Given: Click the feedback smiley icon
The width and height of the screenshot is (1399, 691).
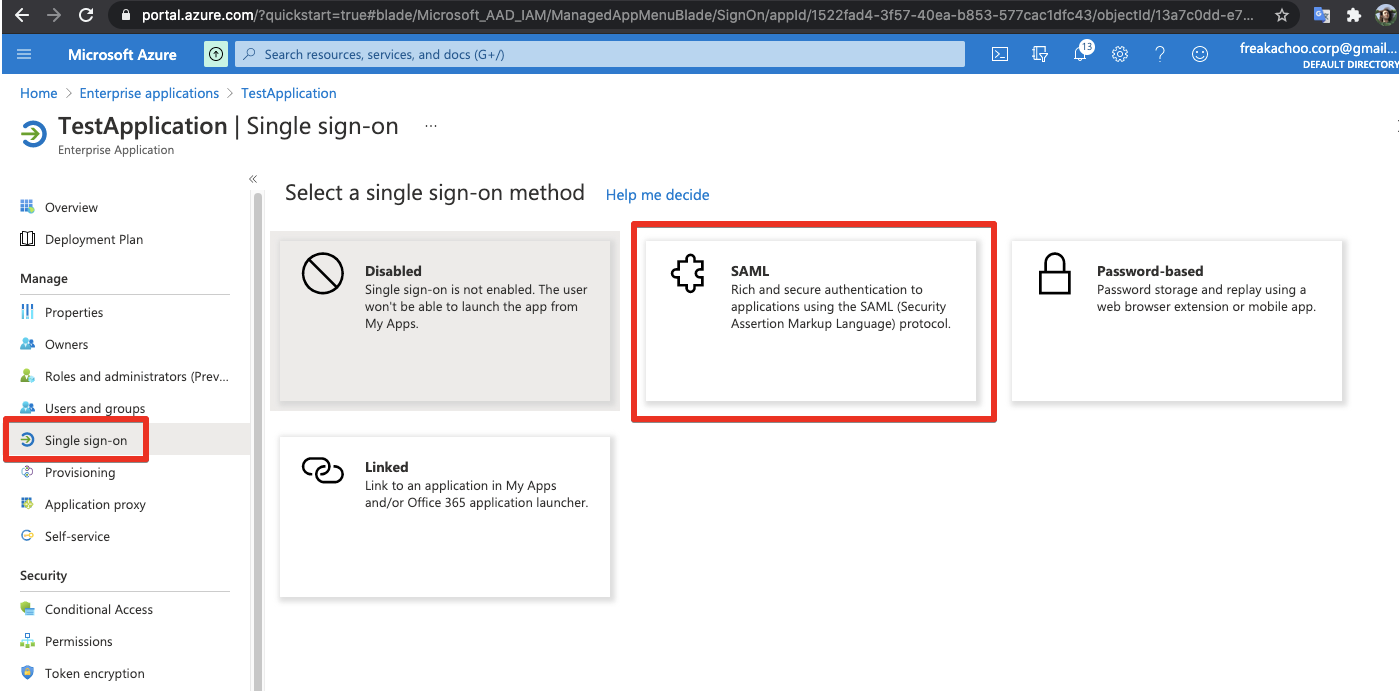Looking at the screenshot, I should pyautogui.click(x=1200, y=54).
